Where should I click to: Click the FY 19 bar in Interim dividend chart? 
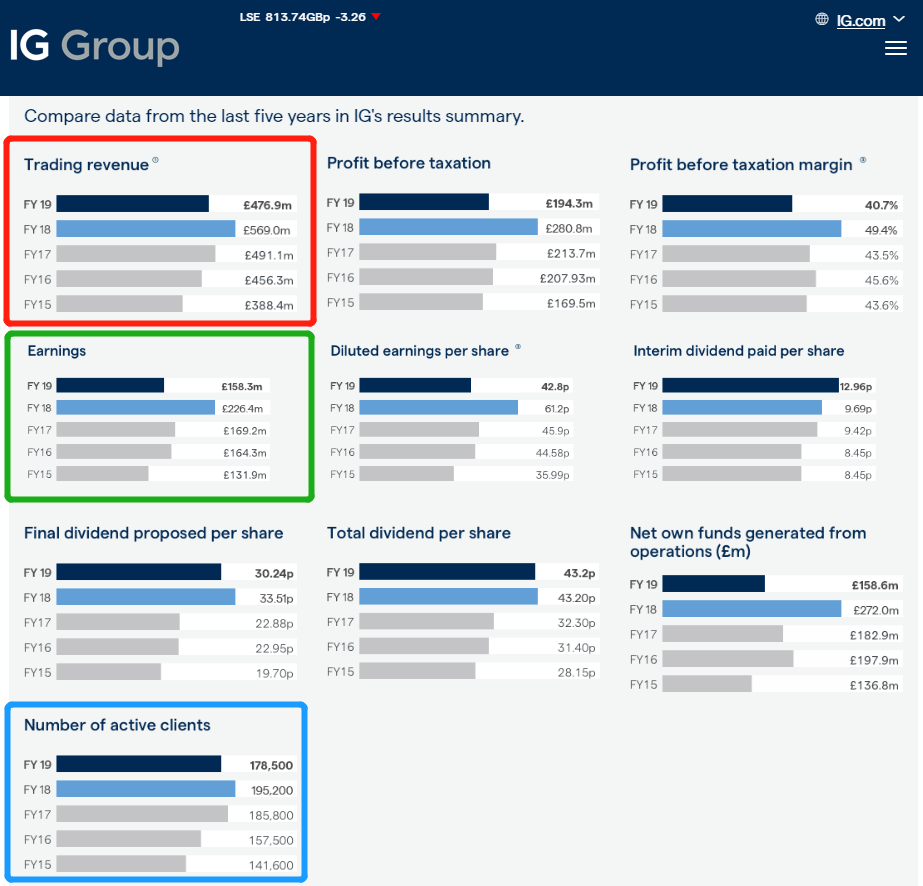(x=751, y=386)
